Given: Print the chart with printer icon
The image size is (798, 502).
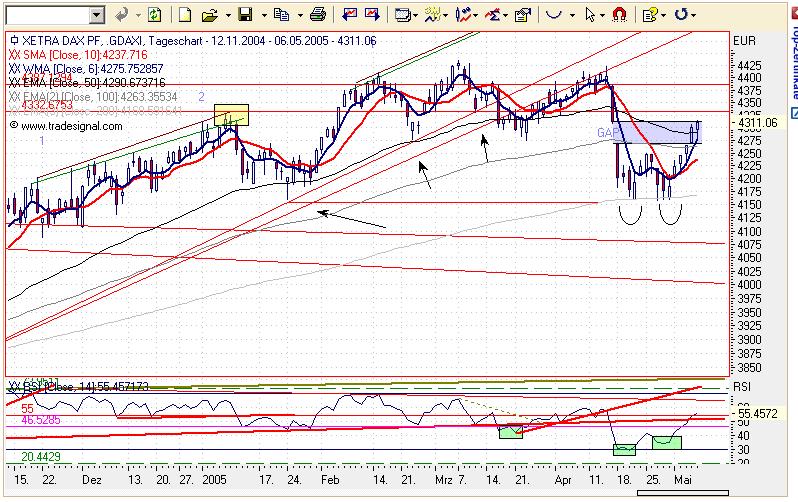Looking at the screenshot, I should 318,15.
